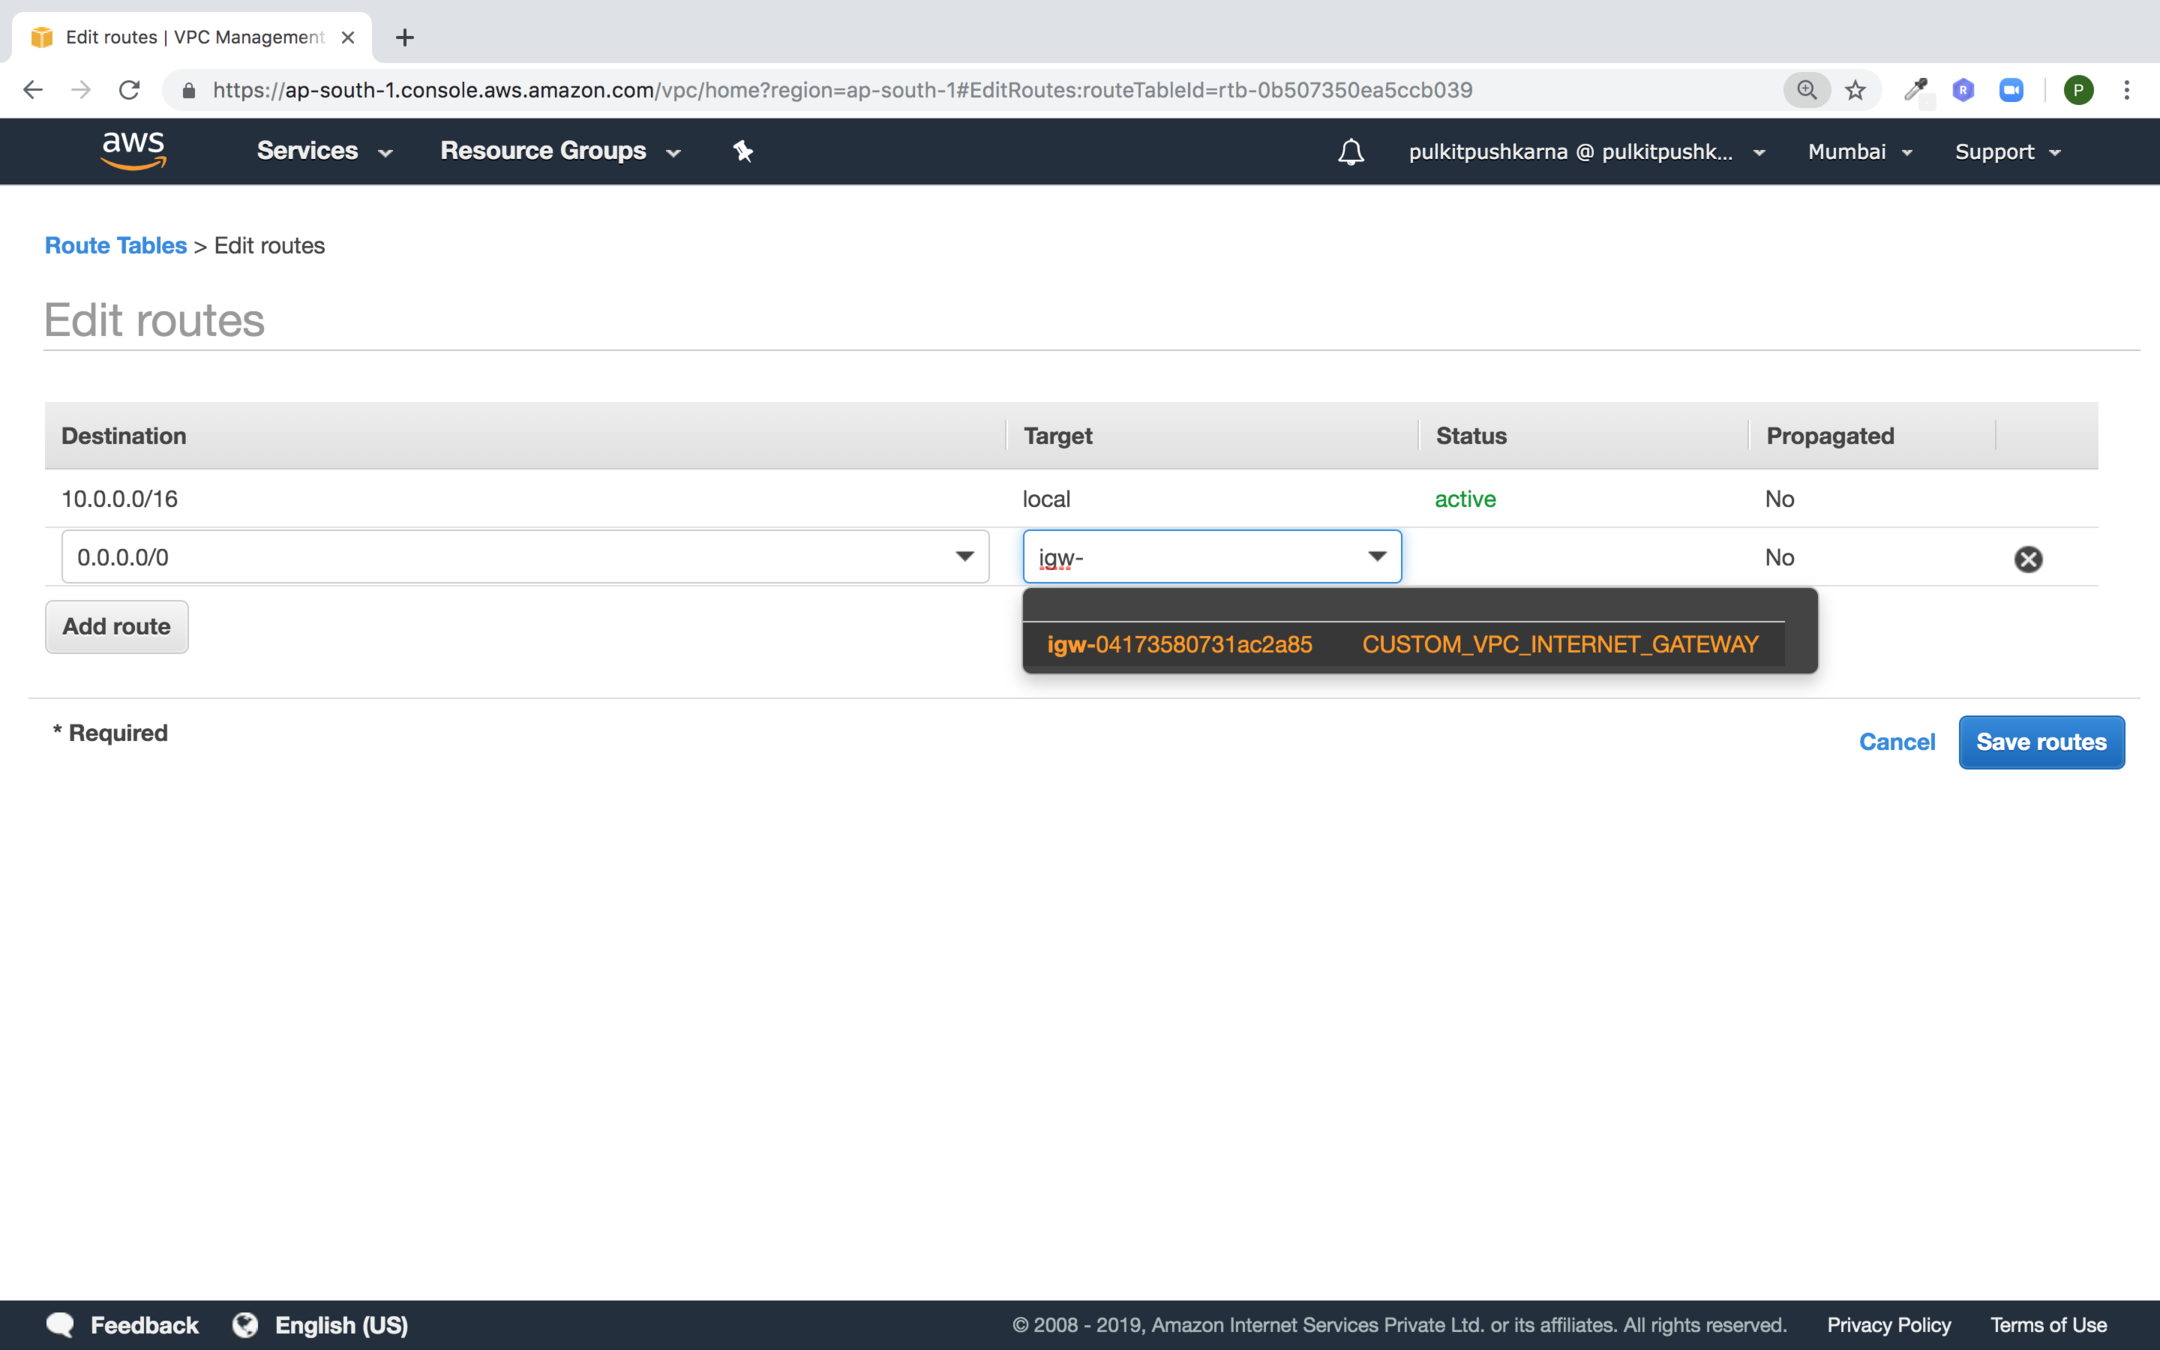Screen dimensions: 2160x1350
Task: Open the Mumbai region dropdown
Action: click(x=1859, y=152)
